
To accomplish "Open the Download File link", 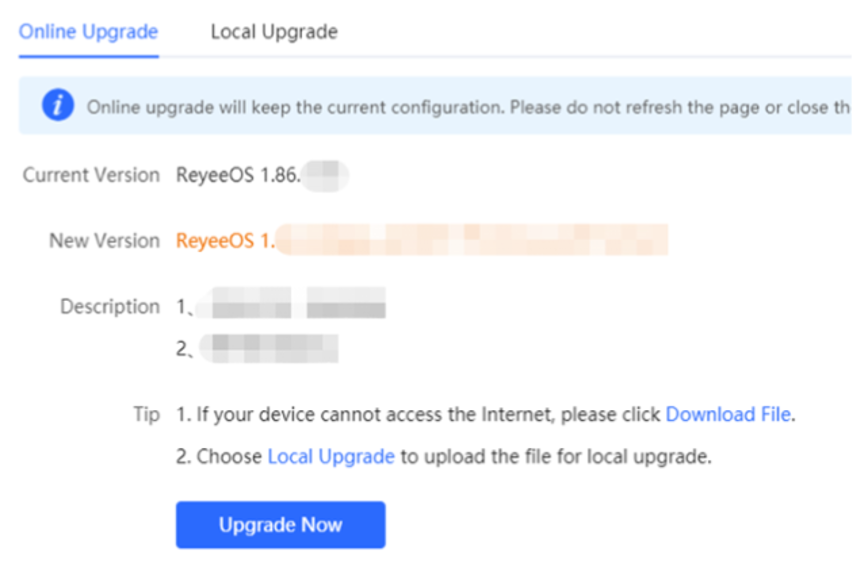I will 728,414.
